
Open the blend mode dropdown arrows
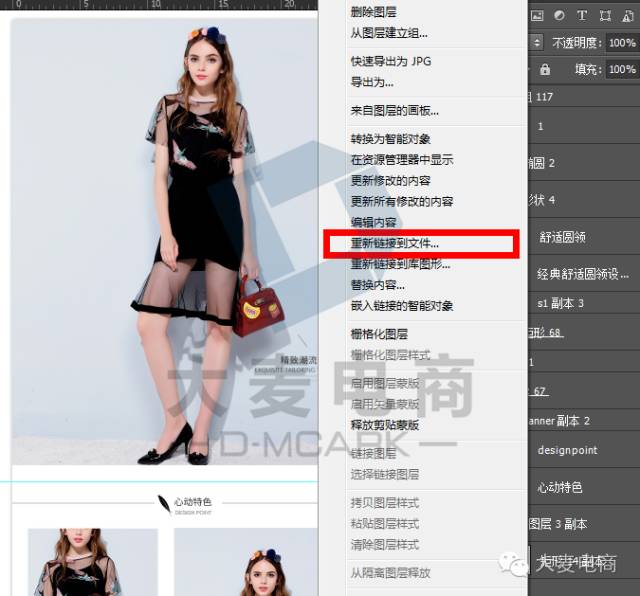pos(537,42)
